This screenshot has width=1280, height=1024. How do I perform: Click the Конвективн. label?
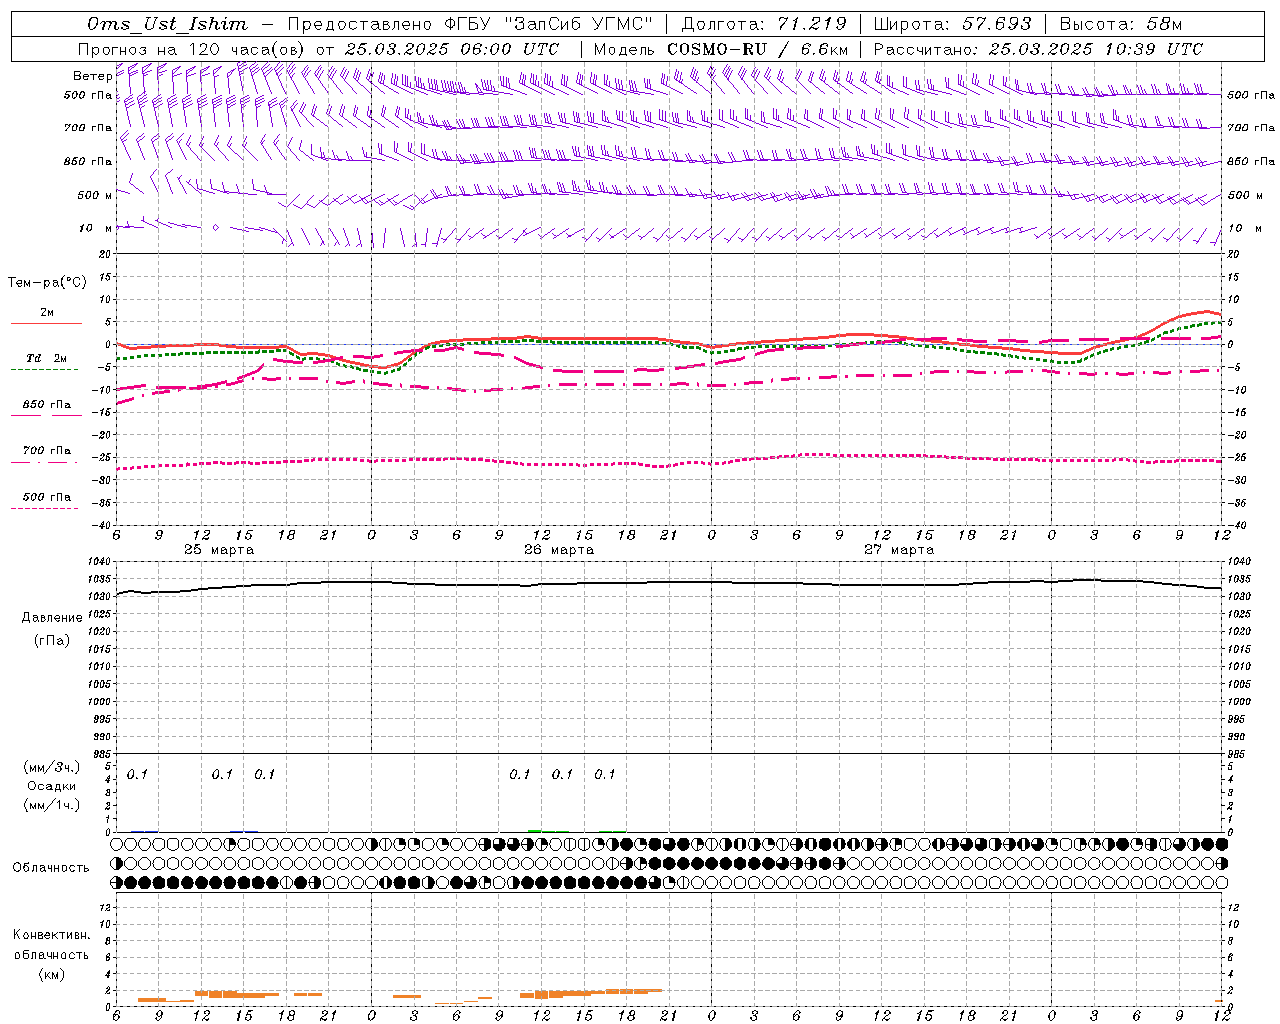[51, 935]
